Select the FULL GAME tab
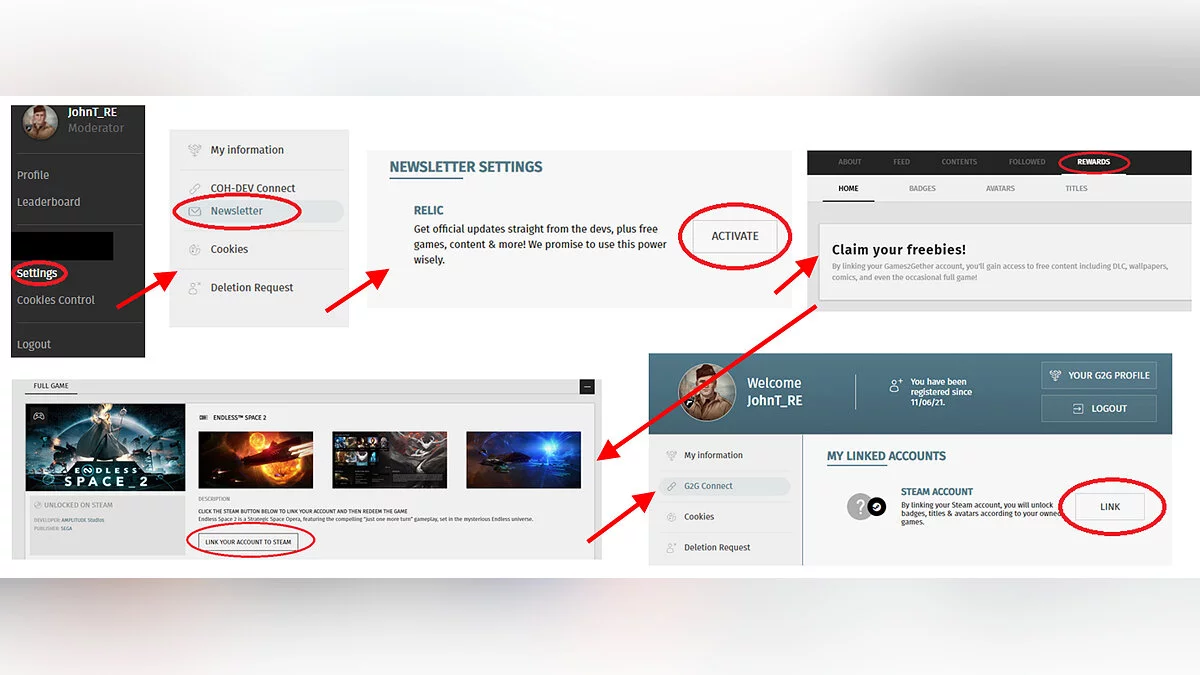The image size is (1200, 675). tap(51, 386)
